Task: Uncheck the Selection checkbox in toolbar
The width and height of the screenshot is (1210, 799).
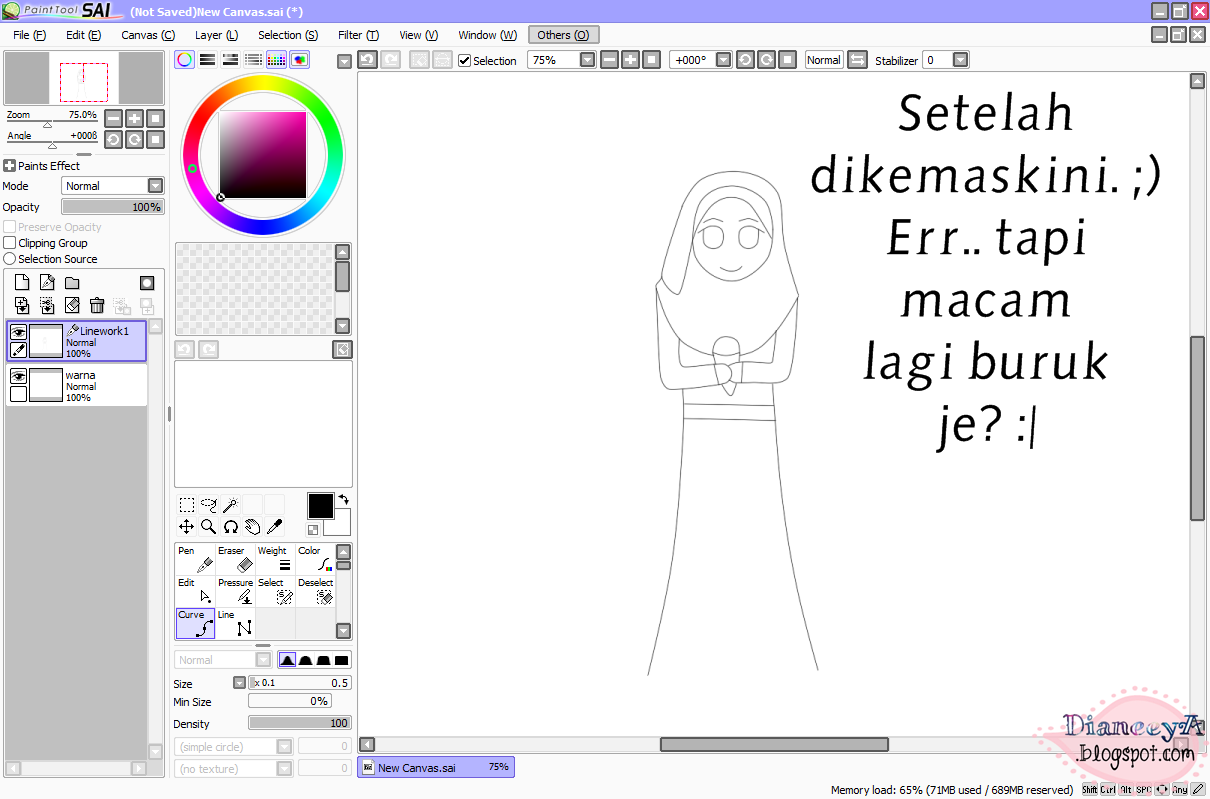Action: tap(464, 60)
